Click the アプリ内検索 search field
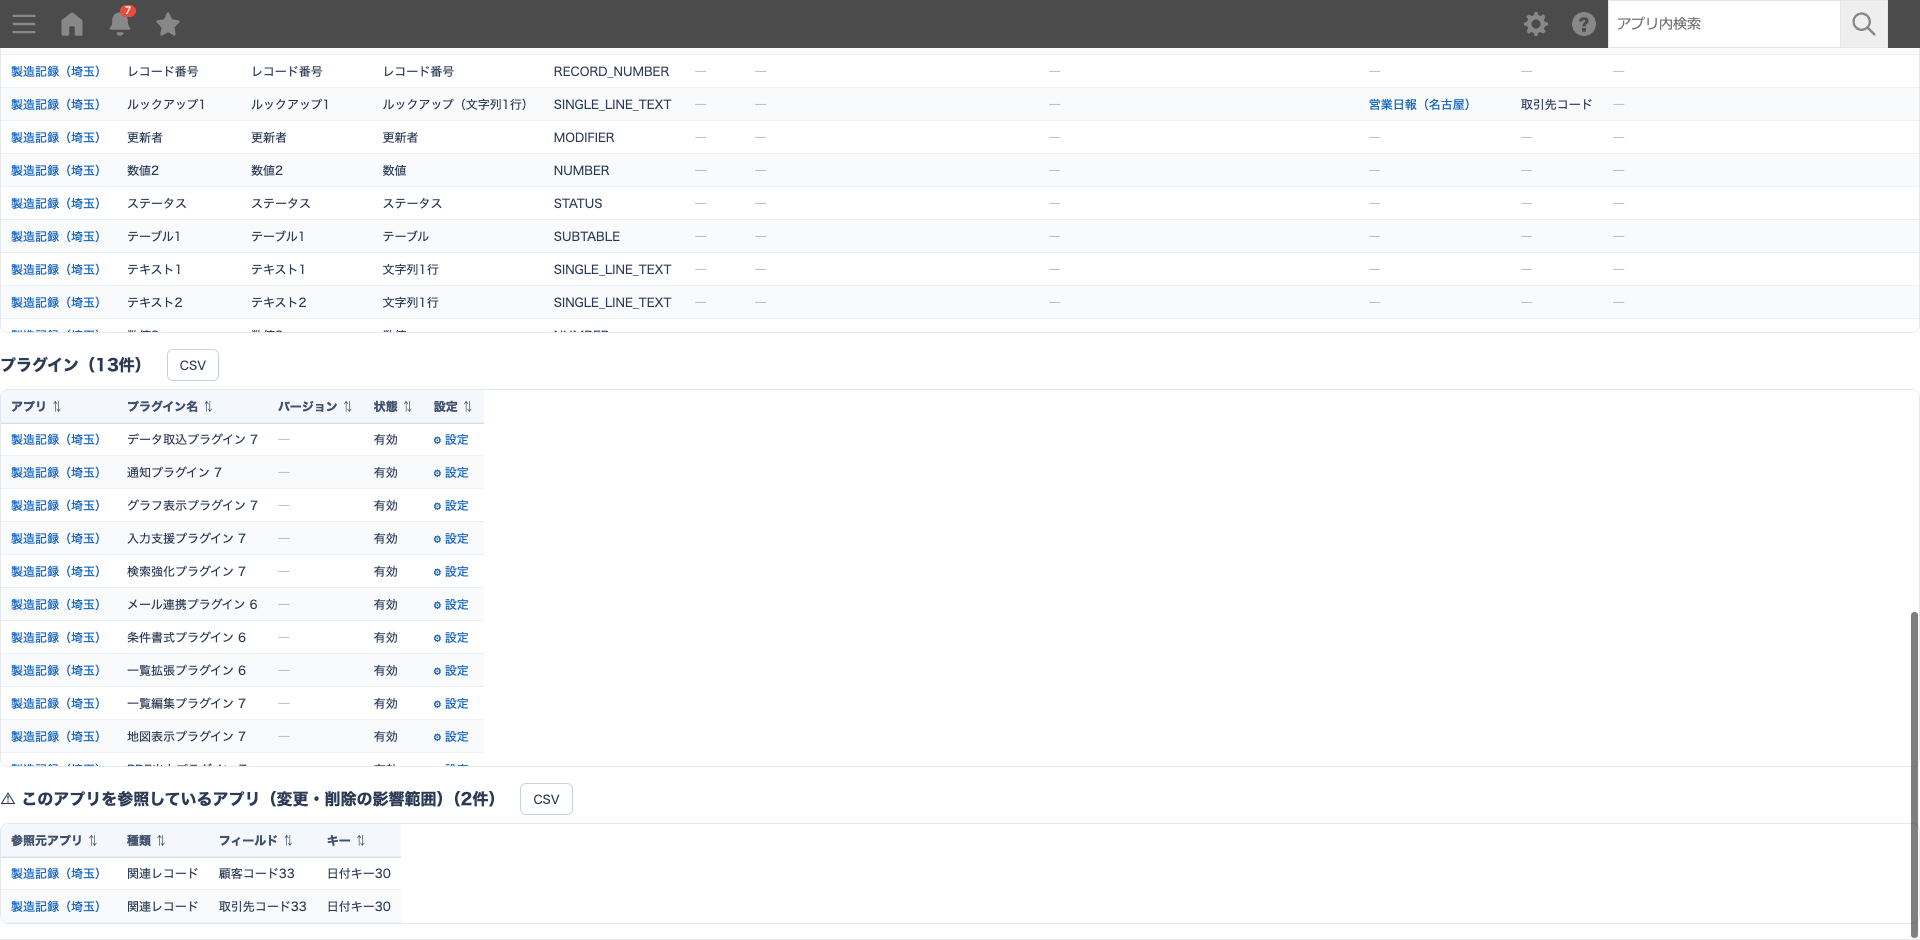Viewport: 1920px width, 940px height. click(x=1724, y=24)
